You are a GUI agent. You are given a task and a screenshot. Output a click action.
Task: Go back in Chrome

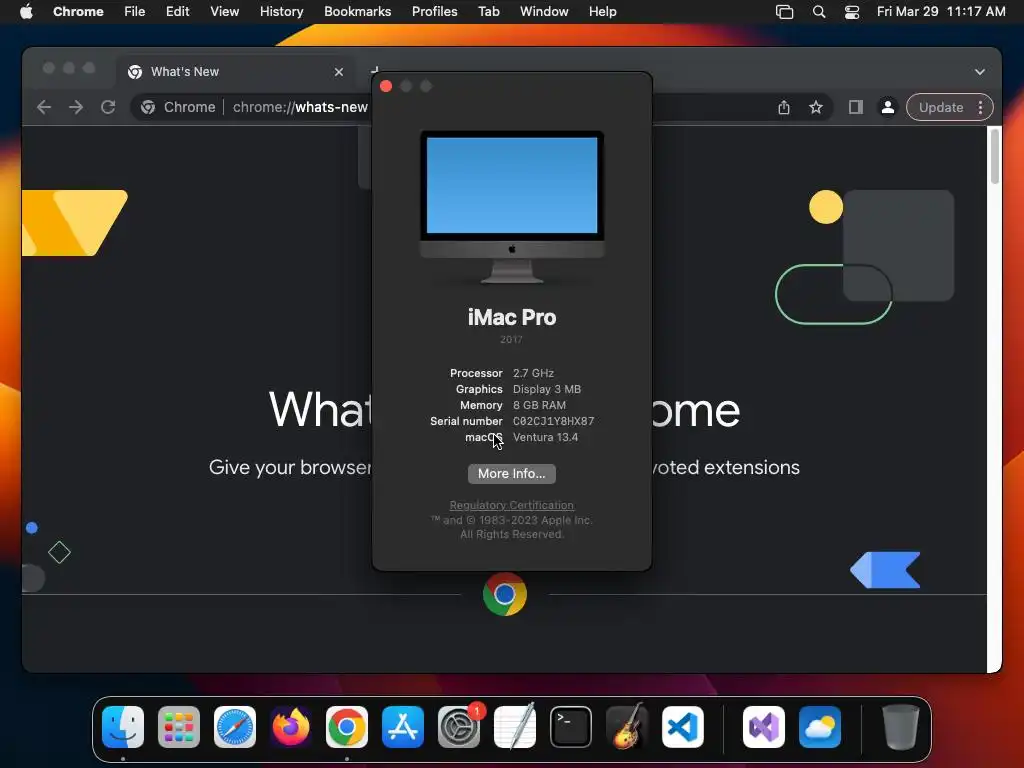point(44,107)
